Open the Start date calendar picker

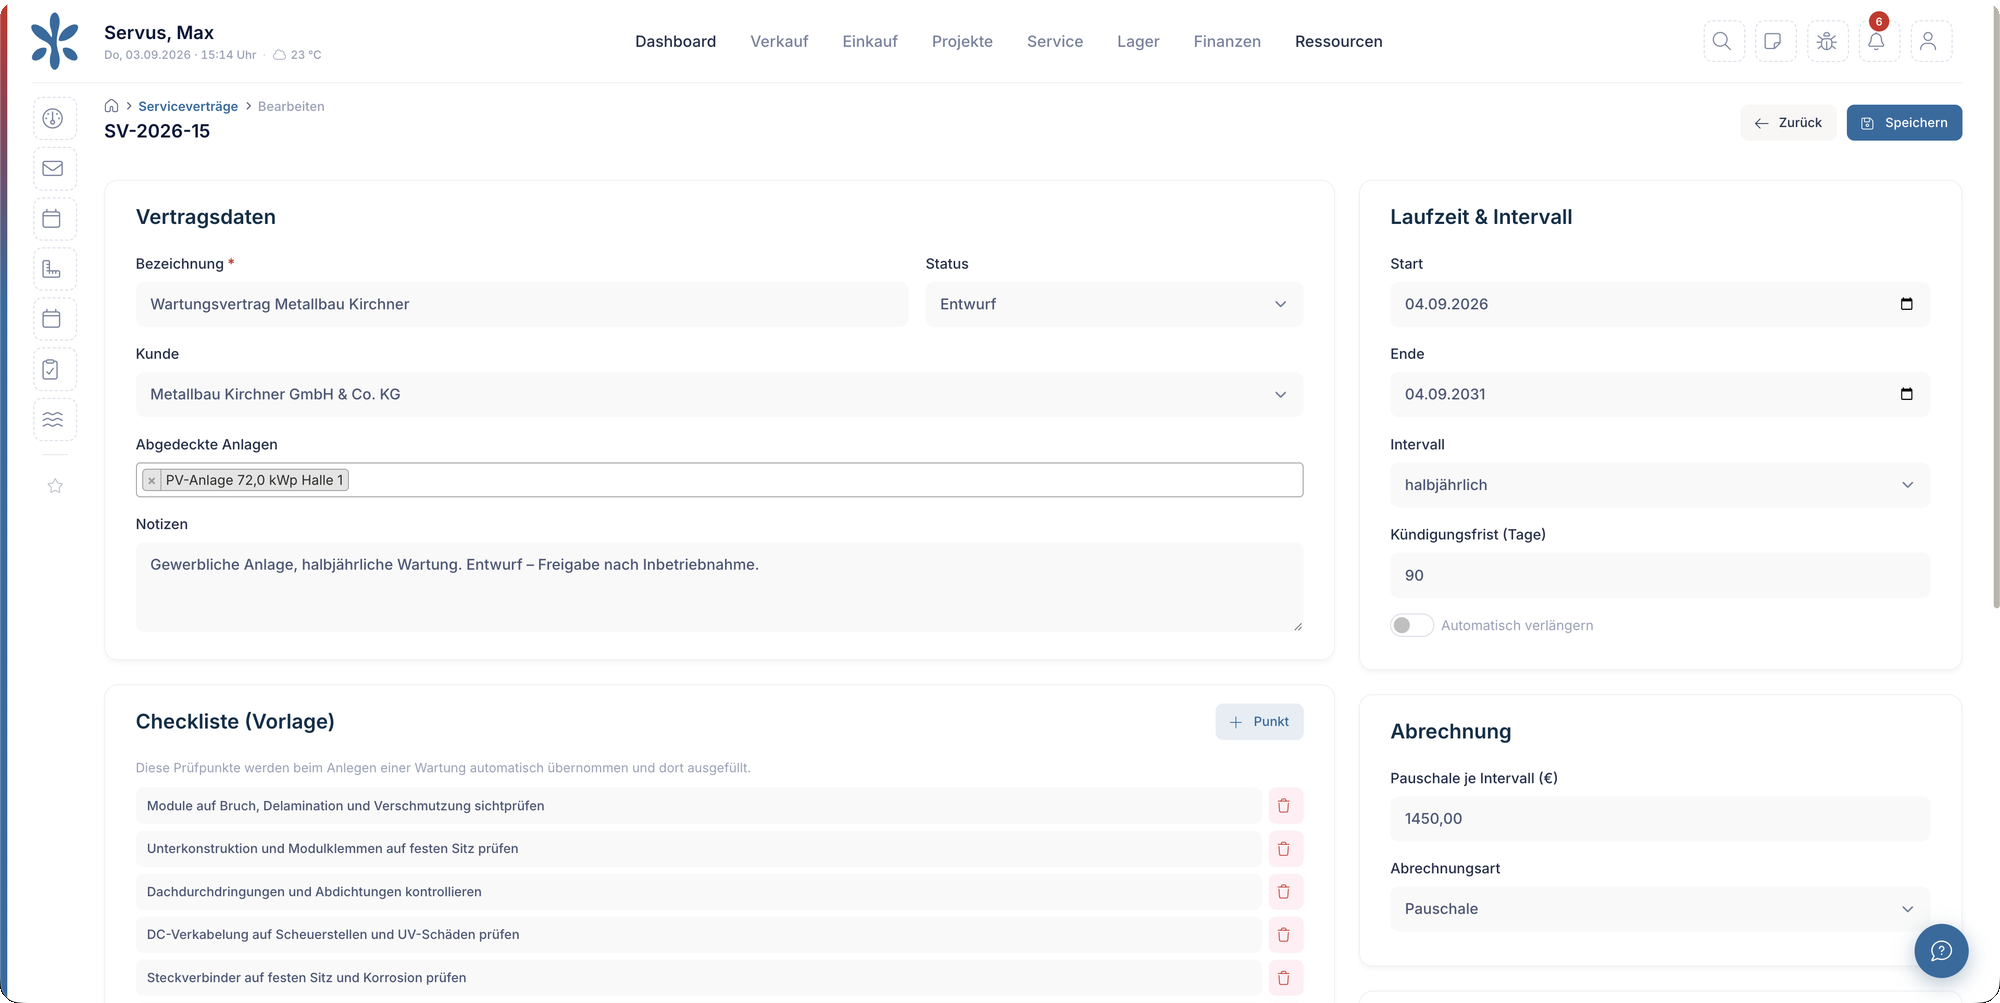(1906, 304)
